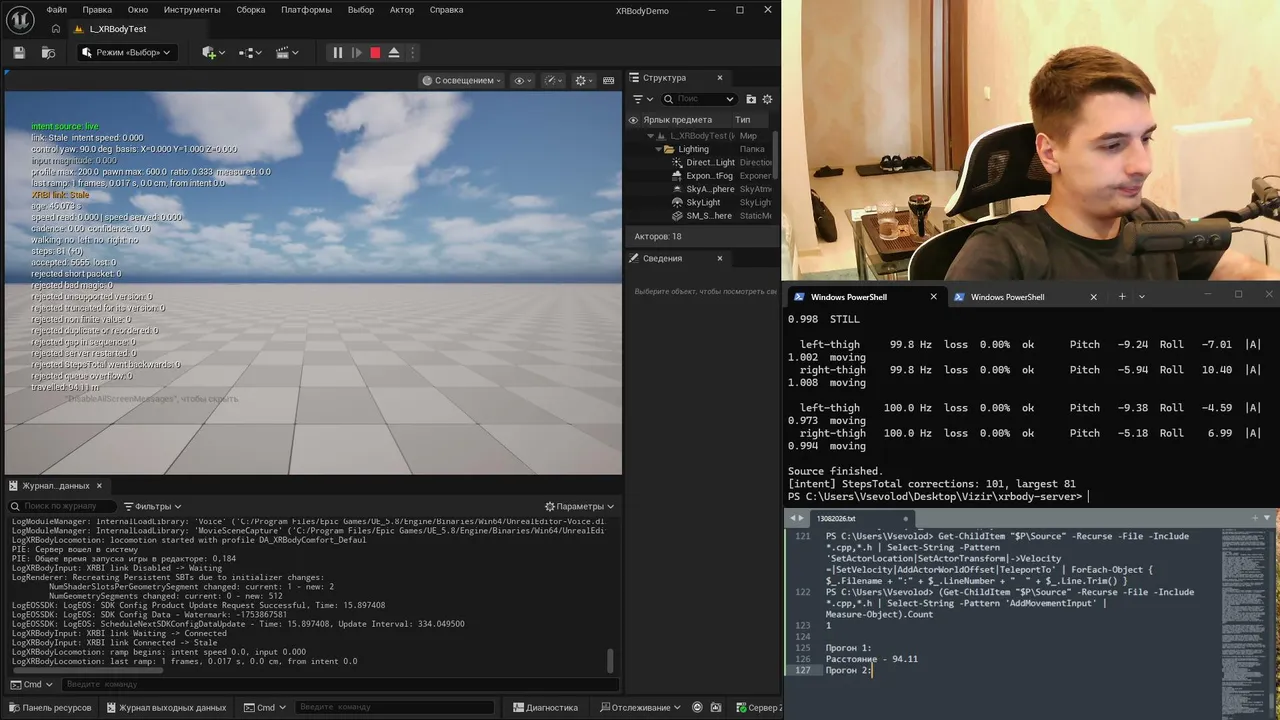Close the output log «Журнал...данных» tab
The image size is (1280, 720).
[99, 486]
